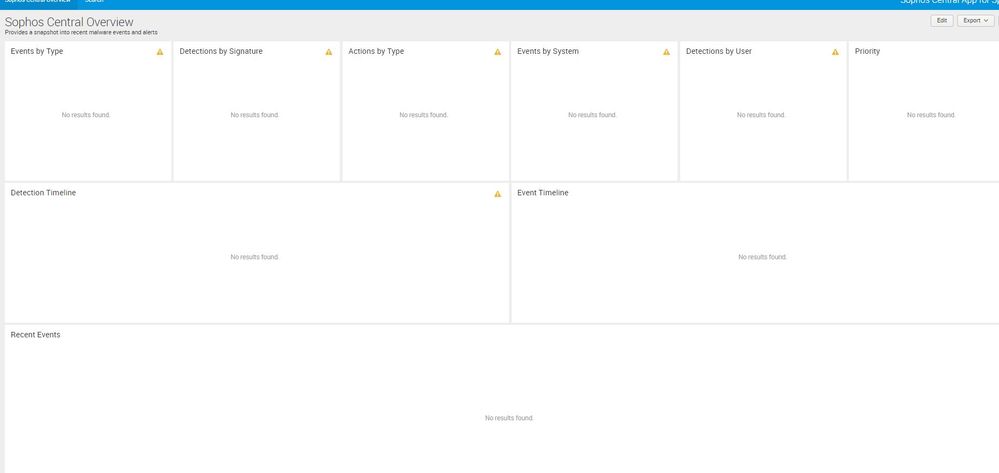Select the Events by System panel title
The height and width of the screenshot is (473, 999).
[548, 52]
